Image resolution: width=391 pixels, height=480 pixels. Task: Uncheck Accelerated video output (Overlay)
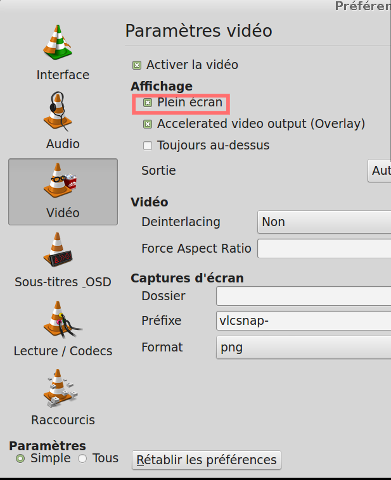tap(147, 124)
